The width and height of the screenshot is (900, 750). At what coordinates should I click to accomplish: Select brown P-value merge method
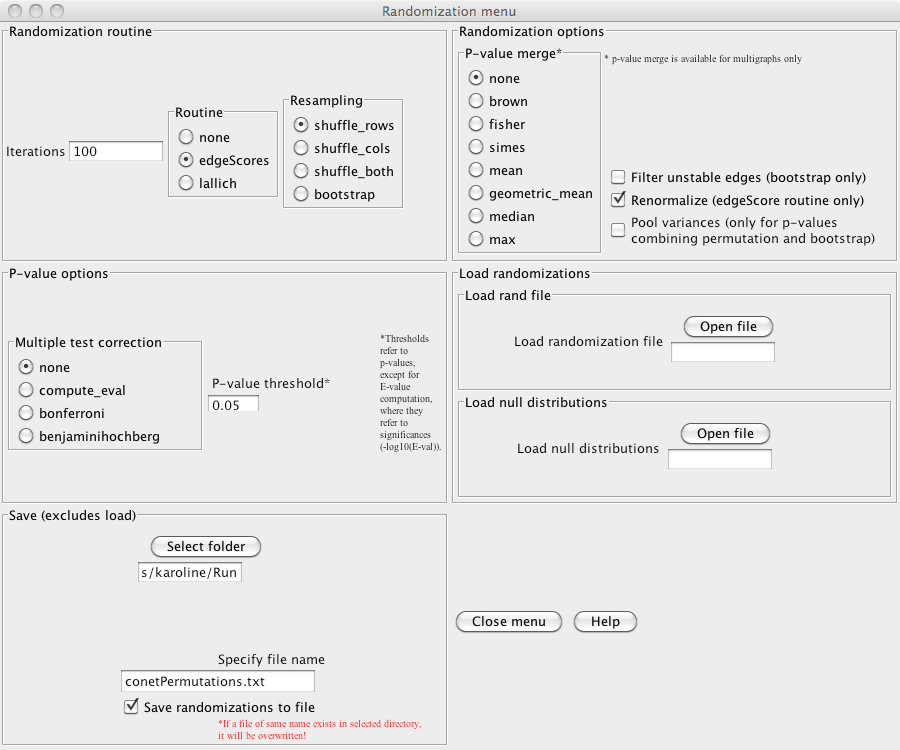tap(476, 101)
